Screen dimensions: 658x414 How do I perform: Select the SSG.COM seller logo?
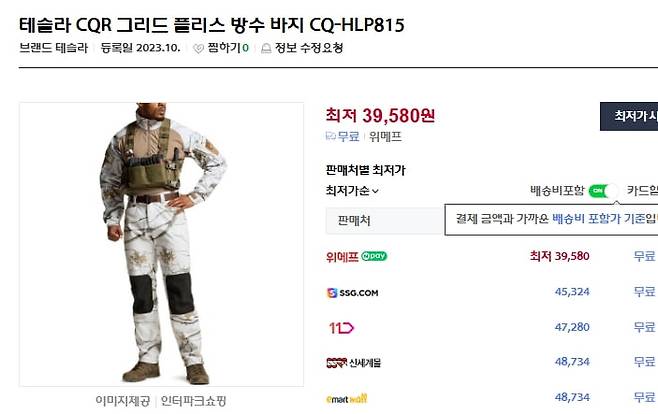[352, 292]
